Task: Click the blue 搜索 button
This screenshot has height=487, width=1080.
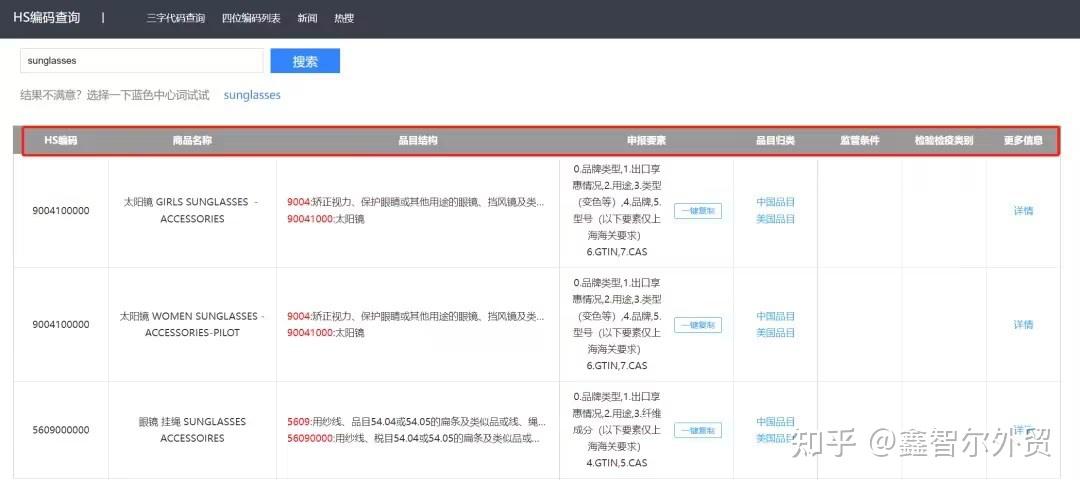Action: [305, 61]
